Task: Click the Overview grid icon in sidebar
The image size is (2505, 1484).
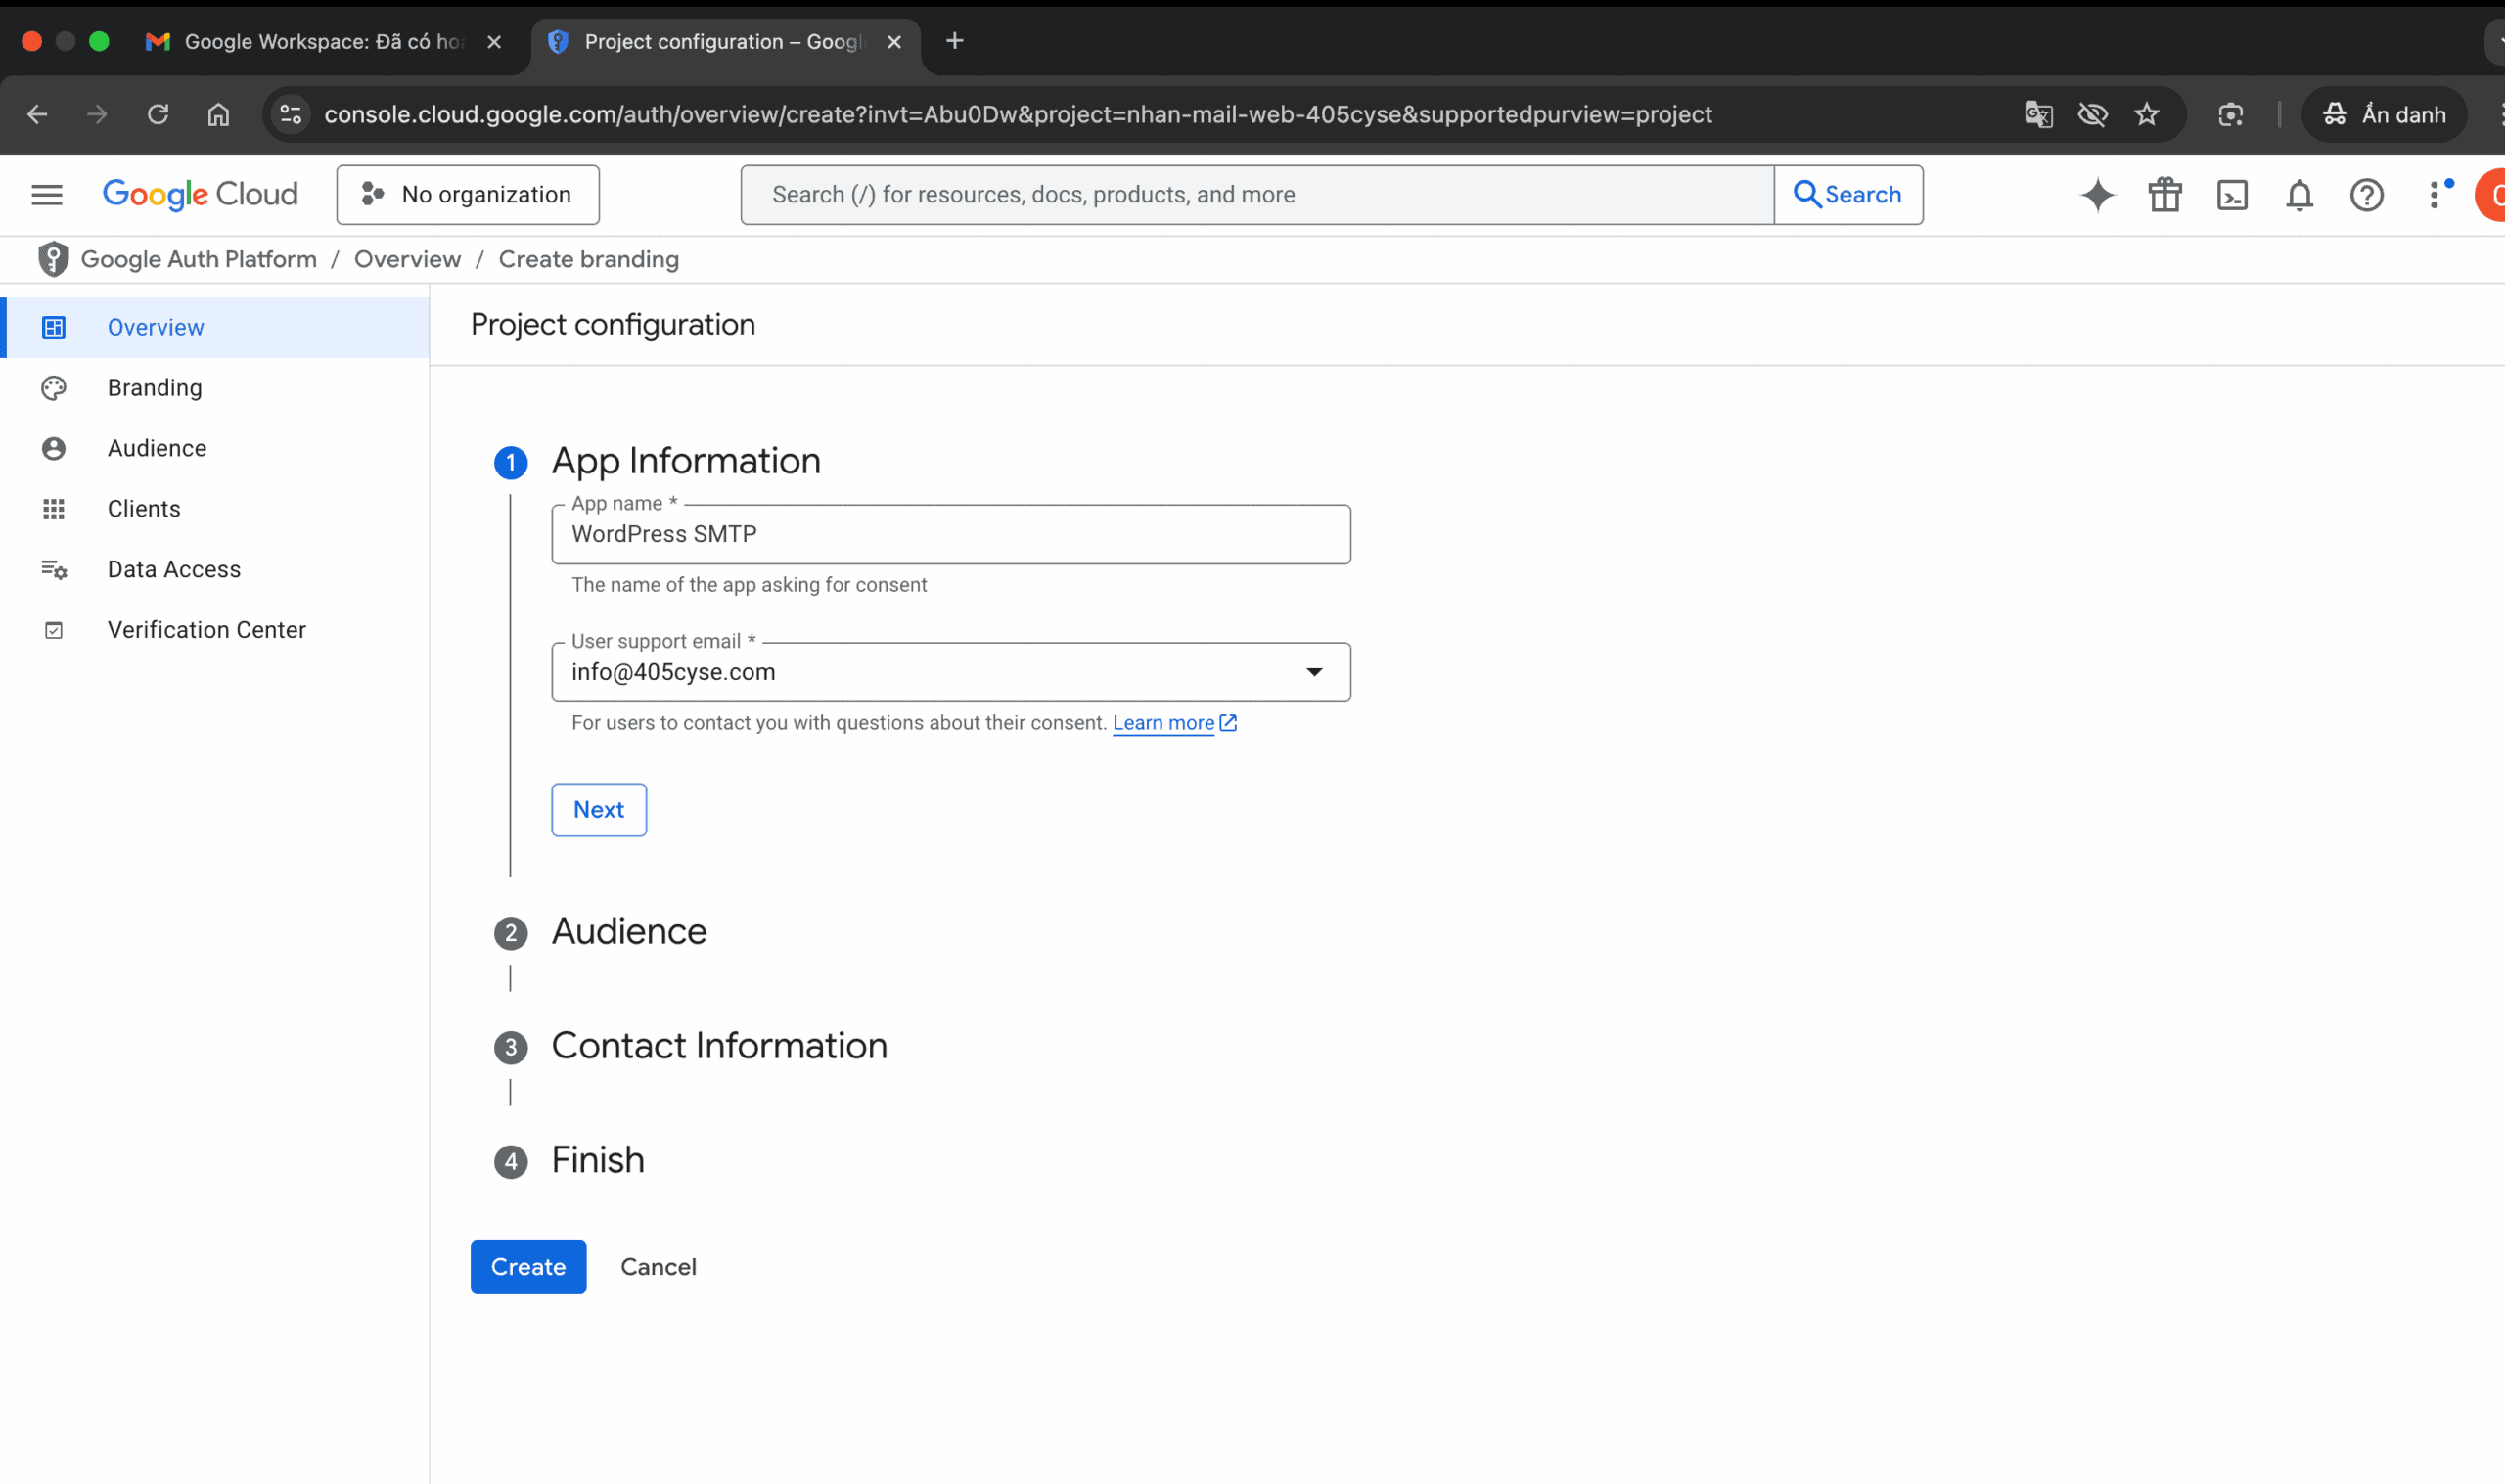Action: click(54, 327)
